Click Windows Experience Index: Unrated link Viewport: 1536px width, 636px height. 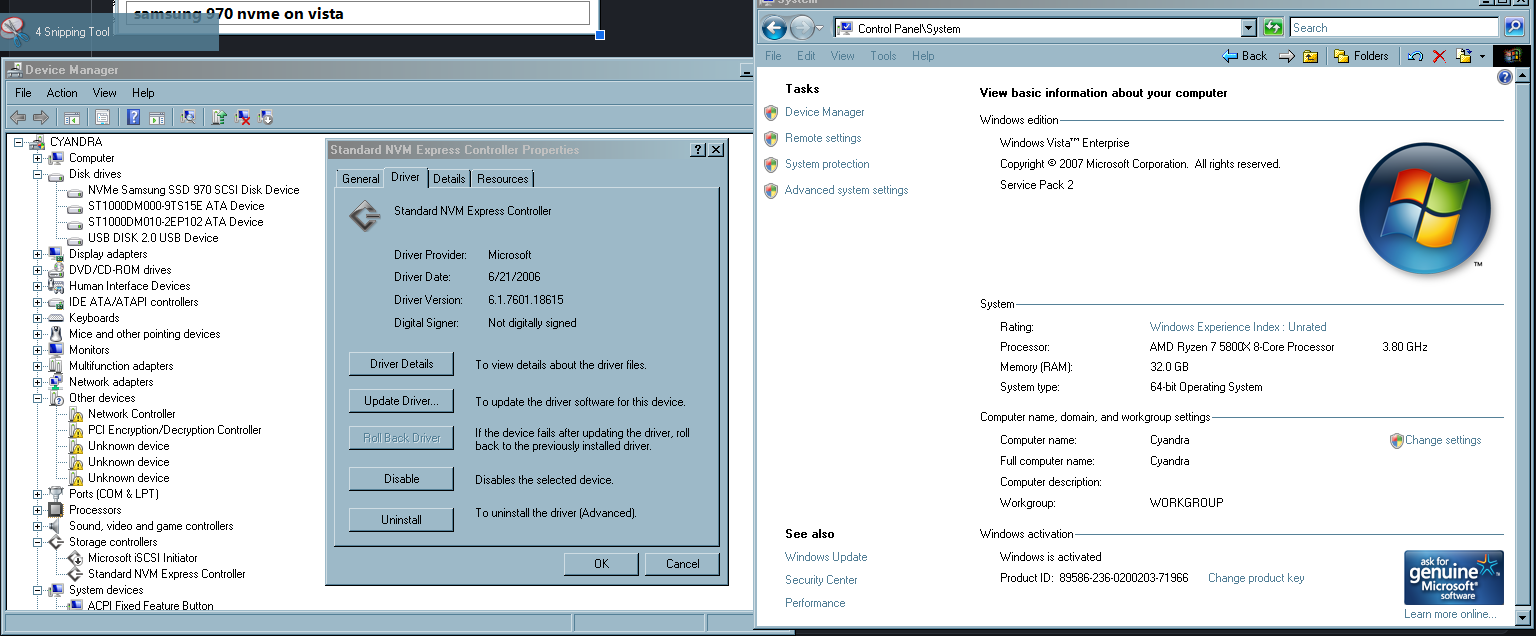[x=1238, y=327]
